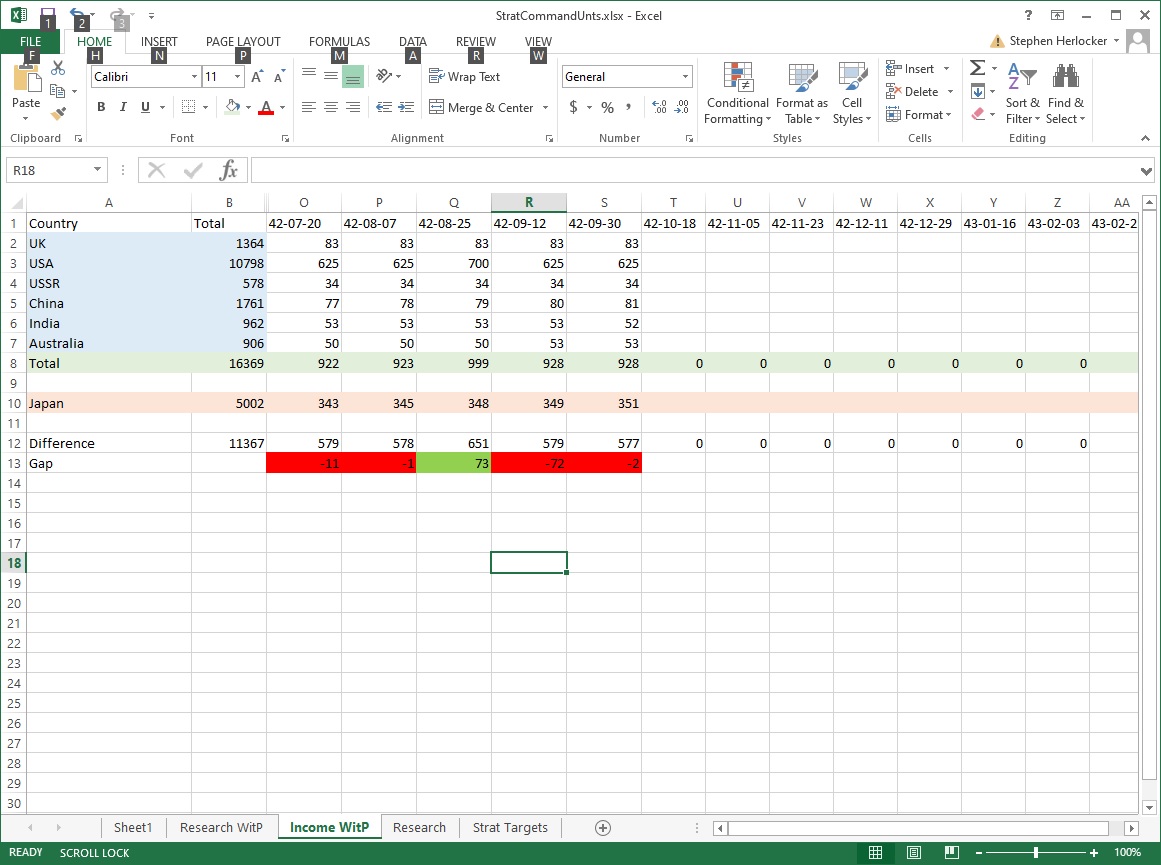The height and width of the screenshot is (865, 1161).
Task: Expand the Name Box dropdown arrow
Action: point(97,170)
